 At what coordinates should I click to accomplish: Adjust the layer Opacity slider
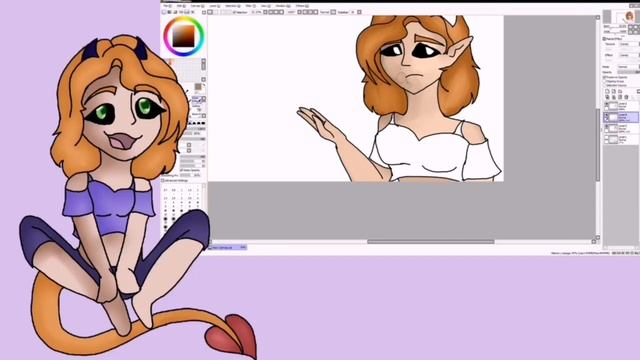click(x=629, y=72)
